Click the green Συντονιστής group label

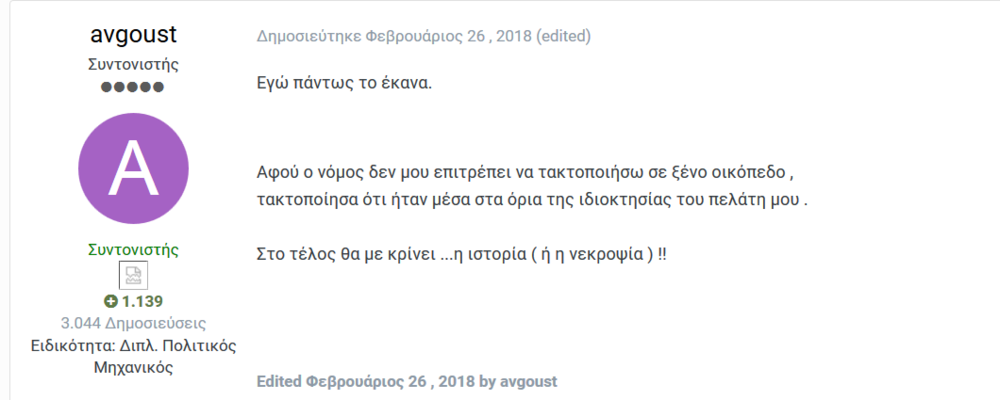pyautogui.click(x=134, y=249)
